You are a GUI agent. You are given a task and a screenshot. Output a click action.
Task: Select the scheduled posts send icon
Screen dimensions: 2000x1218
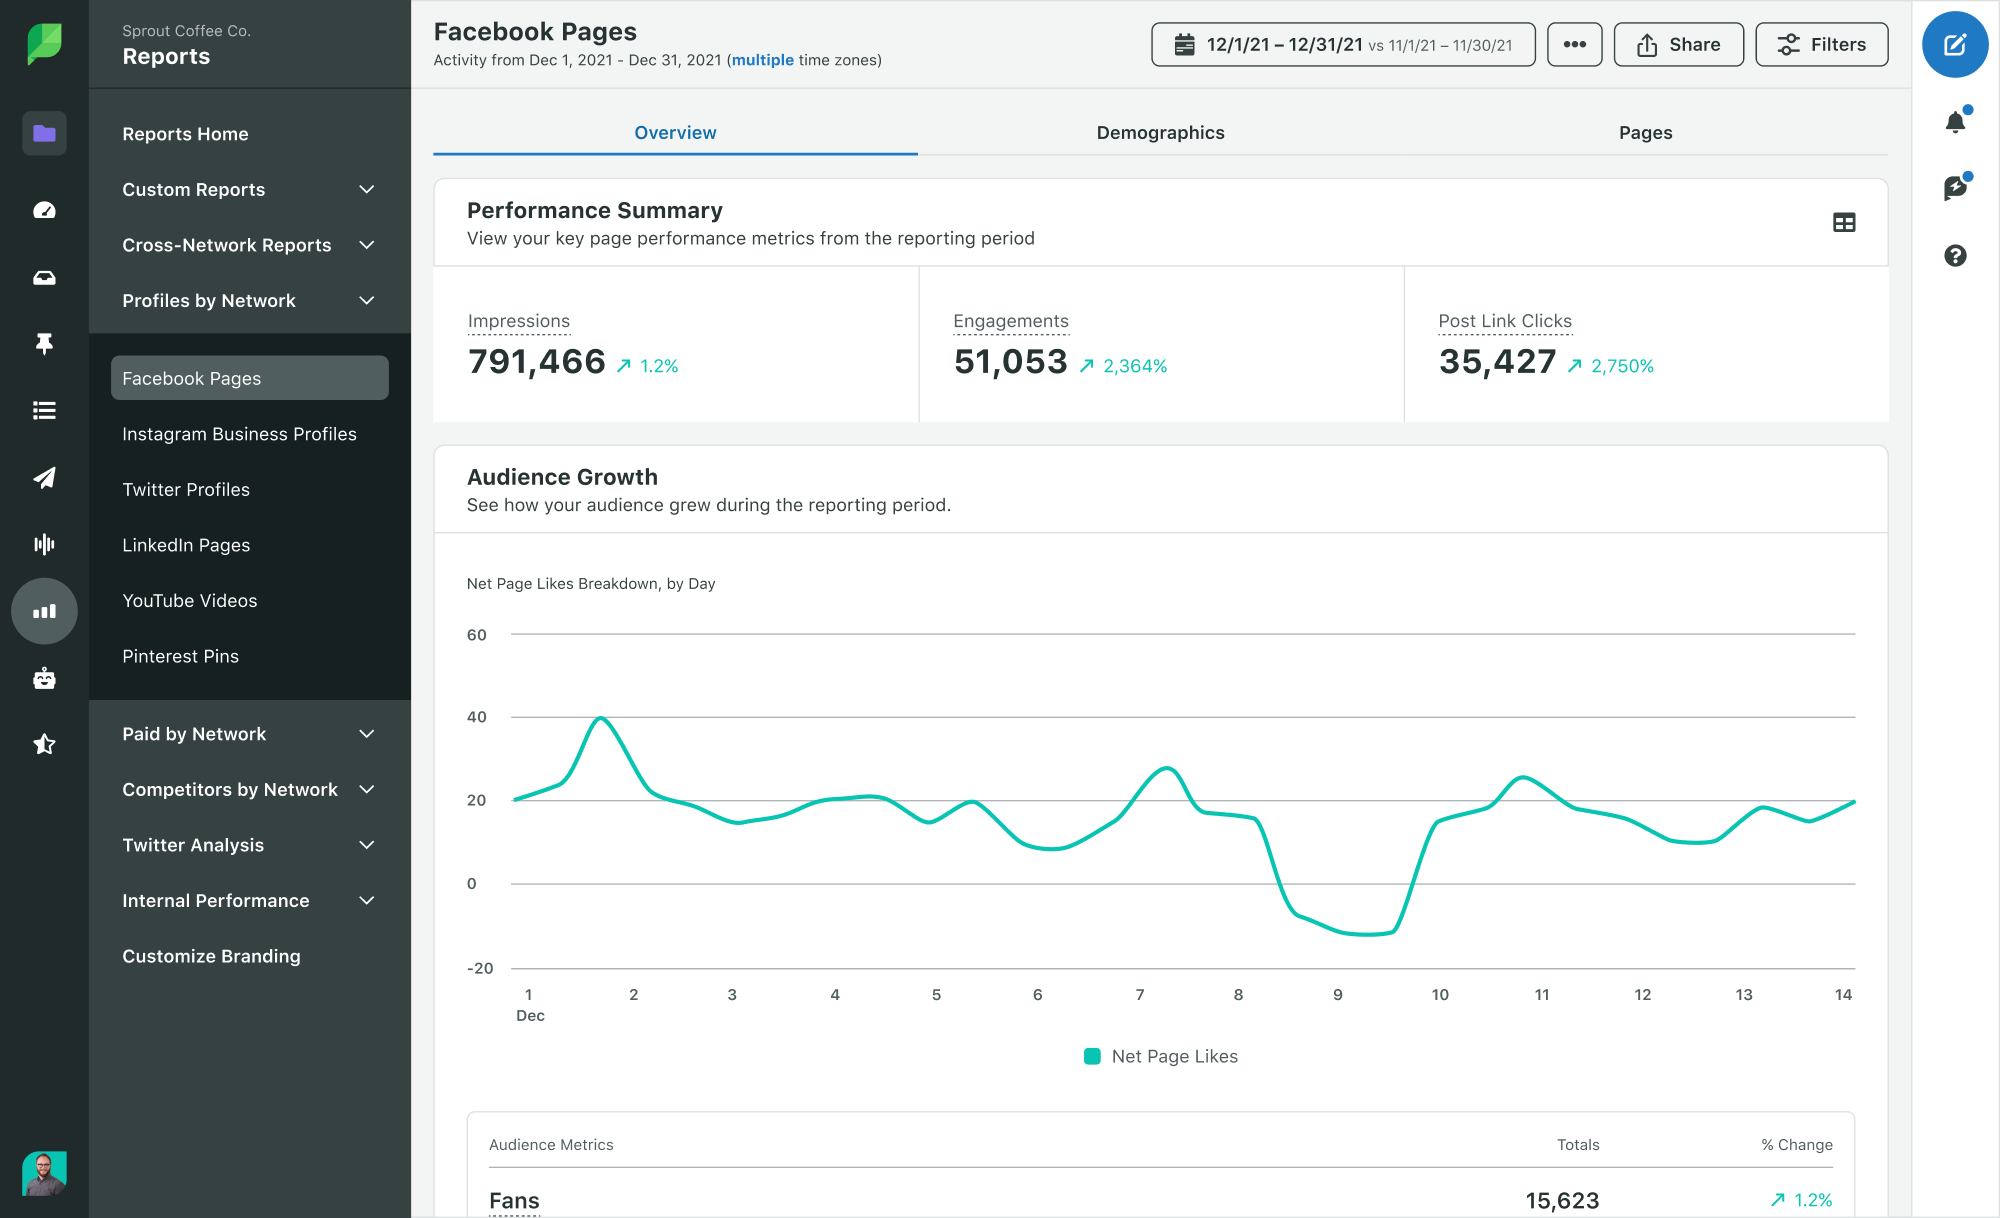(43, 475)
